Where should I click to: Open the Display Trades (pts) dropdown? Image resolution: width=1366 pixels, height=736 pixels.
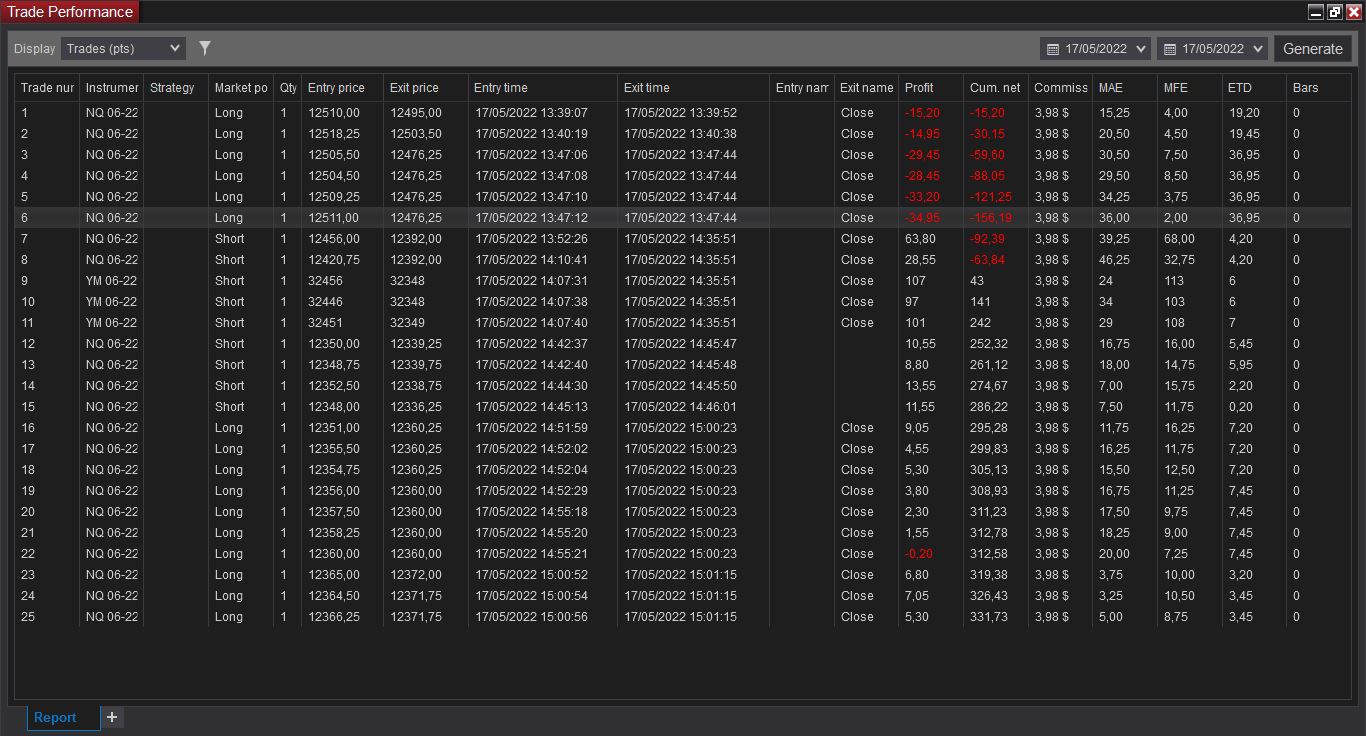click(123, 48)
